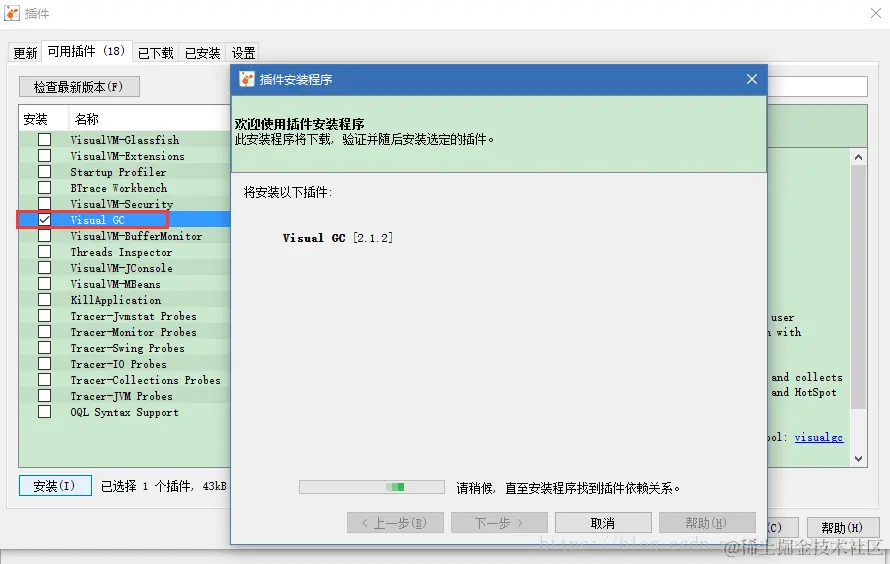Click the description pane scrollbar thumb
The width and height of the screenshot is (890, 564).
pos(858,287)
